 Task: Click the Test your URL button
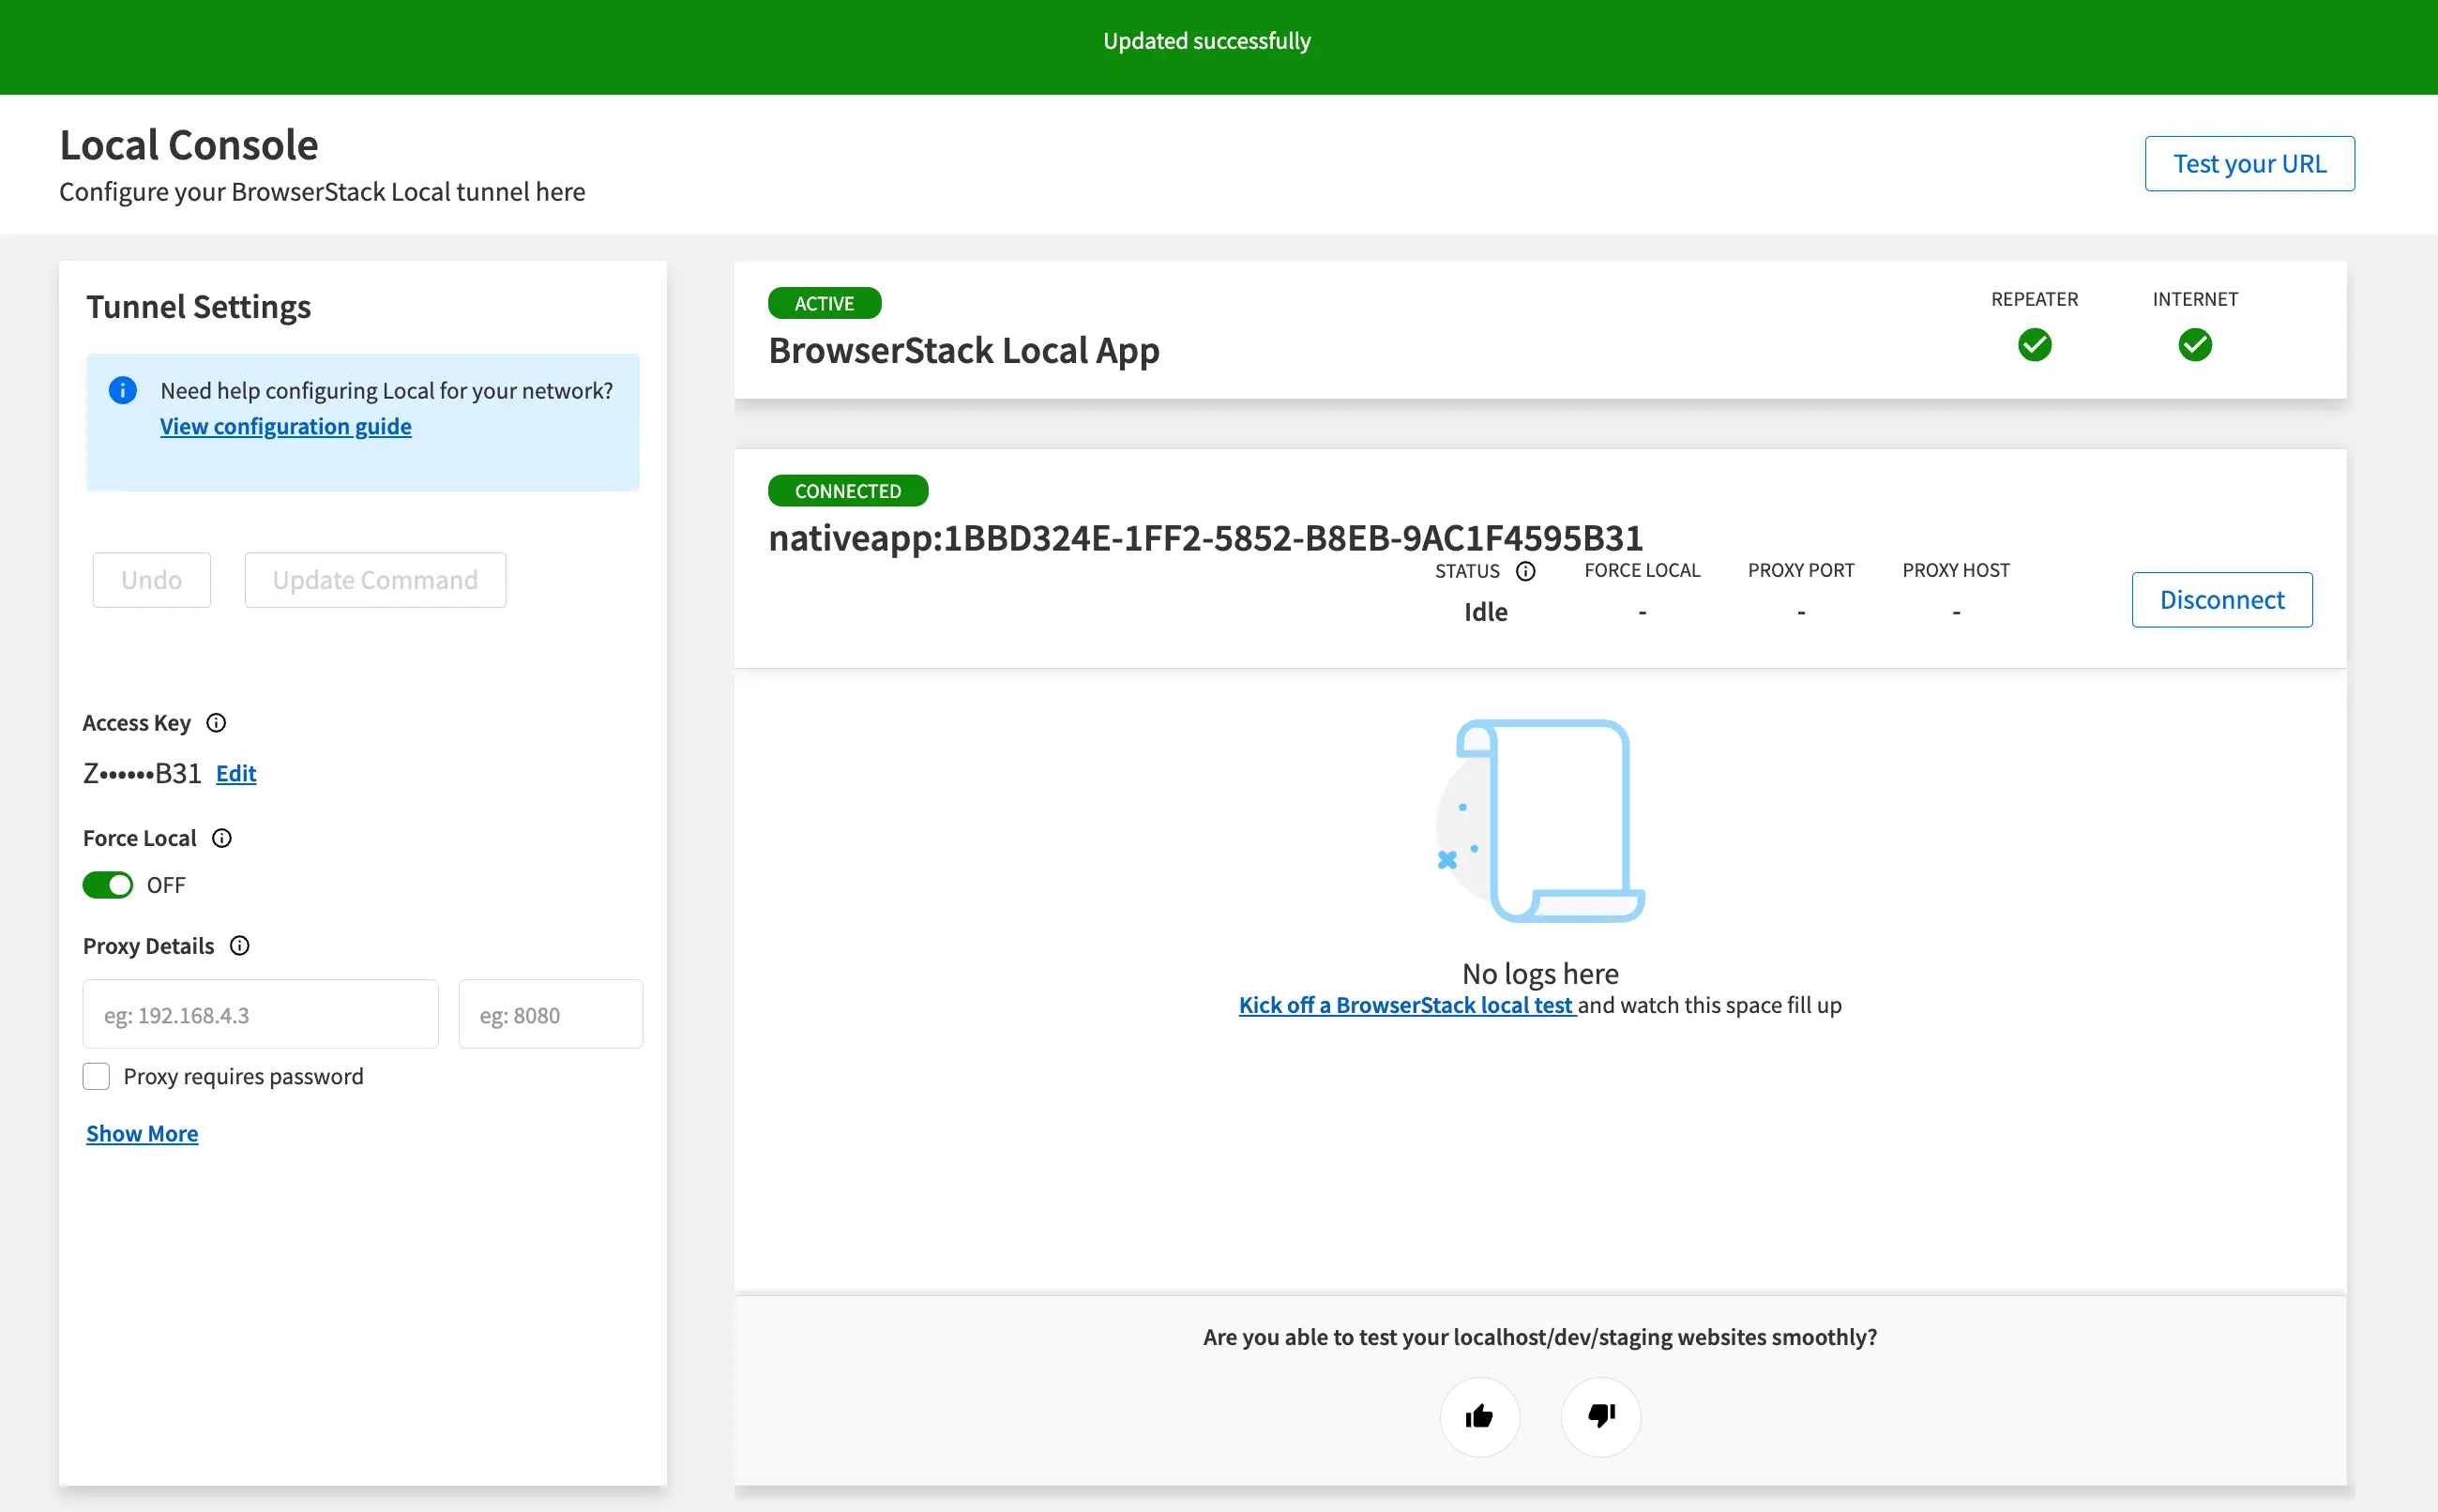click(x=2250, y=164)
